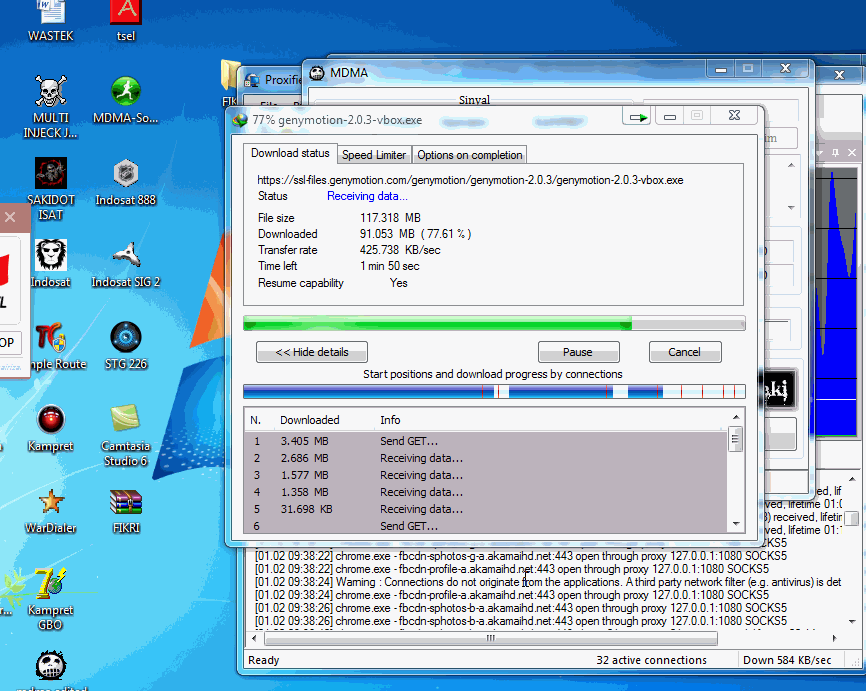Viewport: 866px width, 691px height.
Task: Click the blue connections progress bar
Action: pyautogui.click(x=494, y=392)
